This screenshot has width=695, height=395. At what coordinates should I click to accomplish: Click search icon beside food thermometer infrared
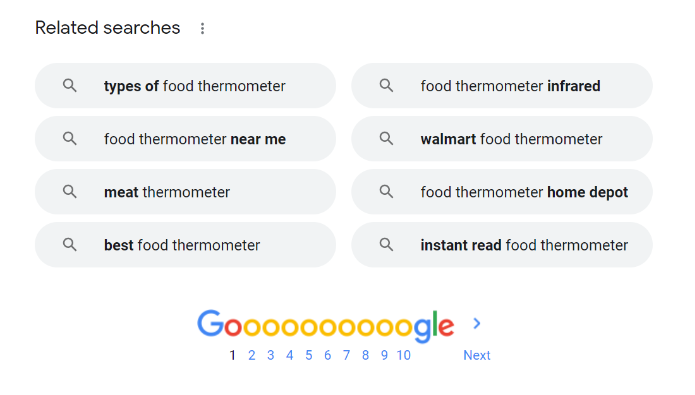pos(386,86)
